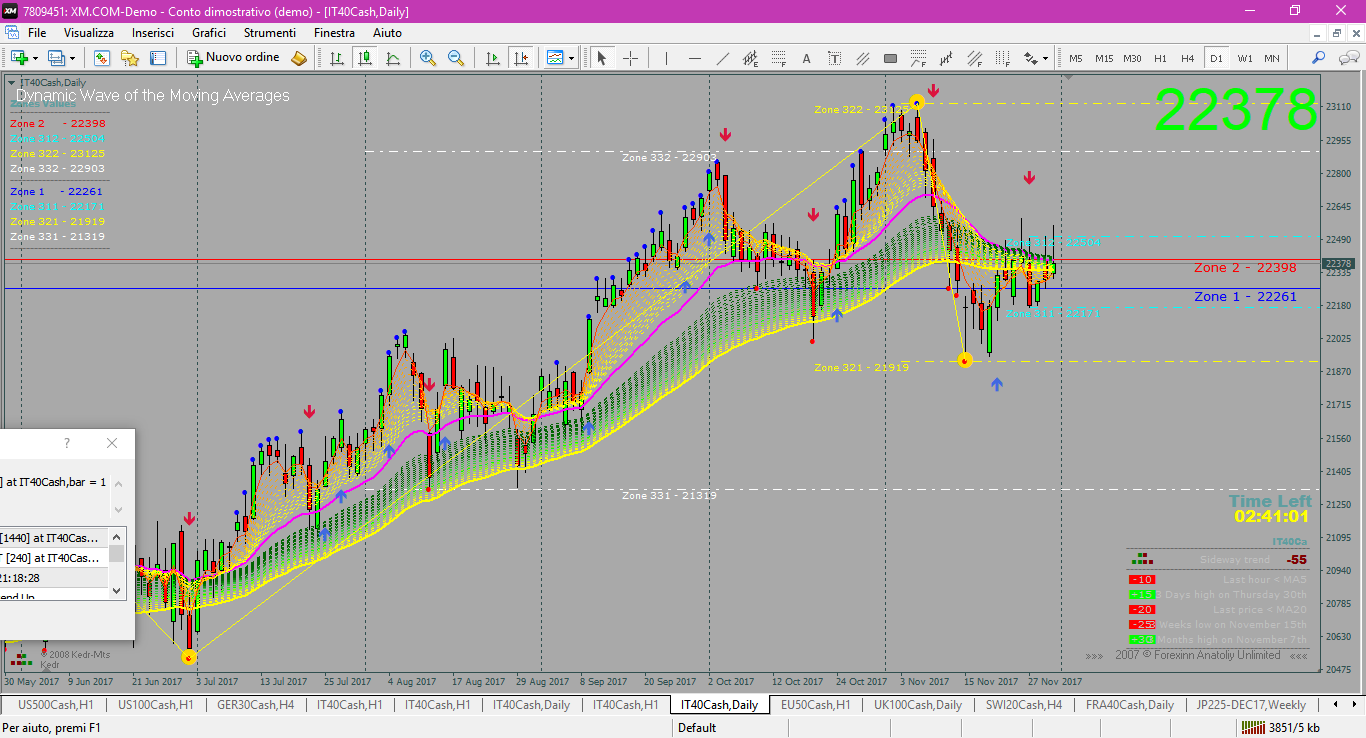
Task: Click the dialog list scroll-down arrow
Action: point(118,590)
